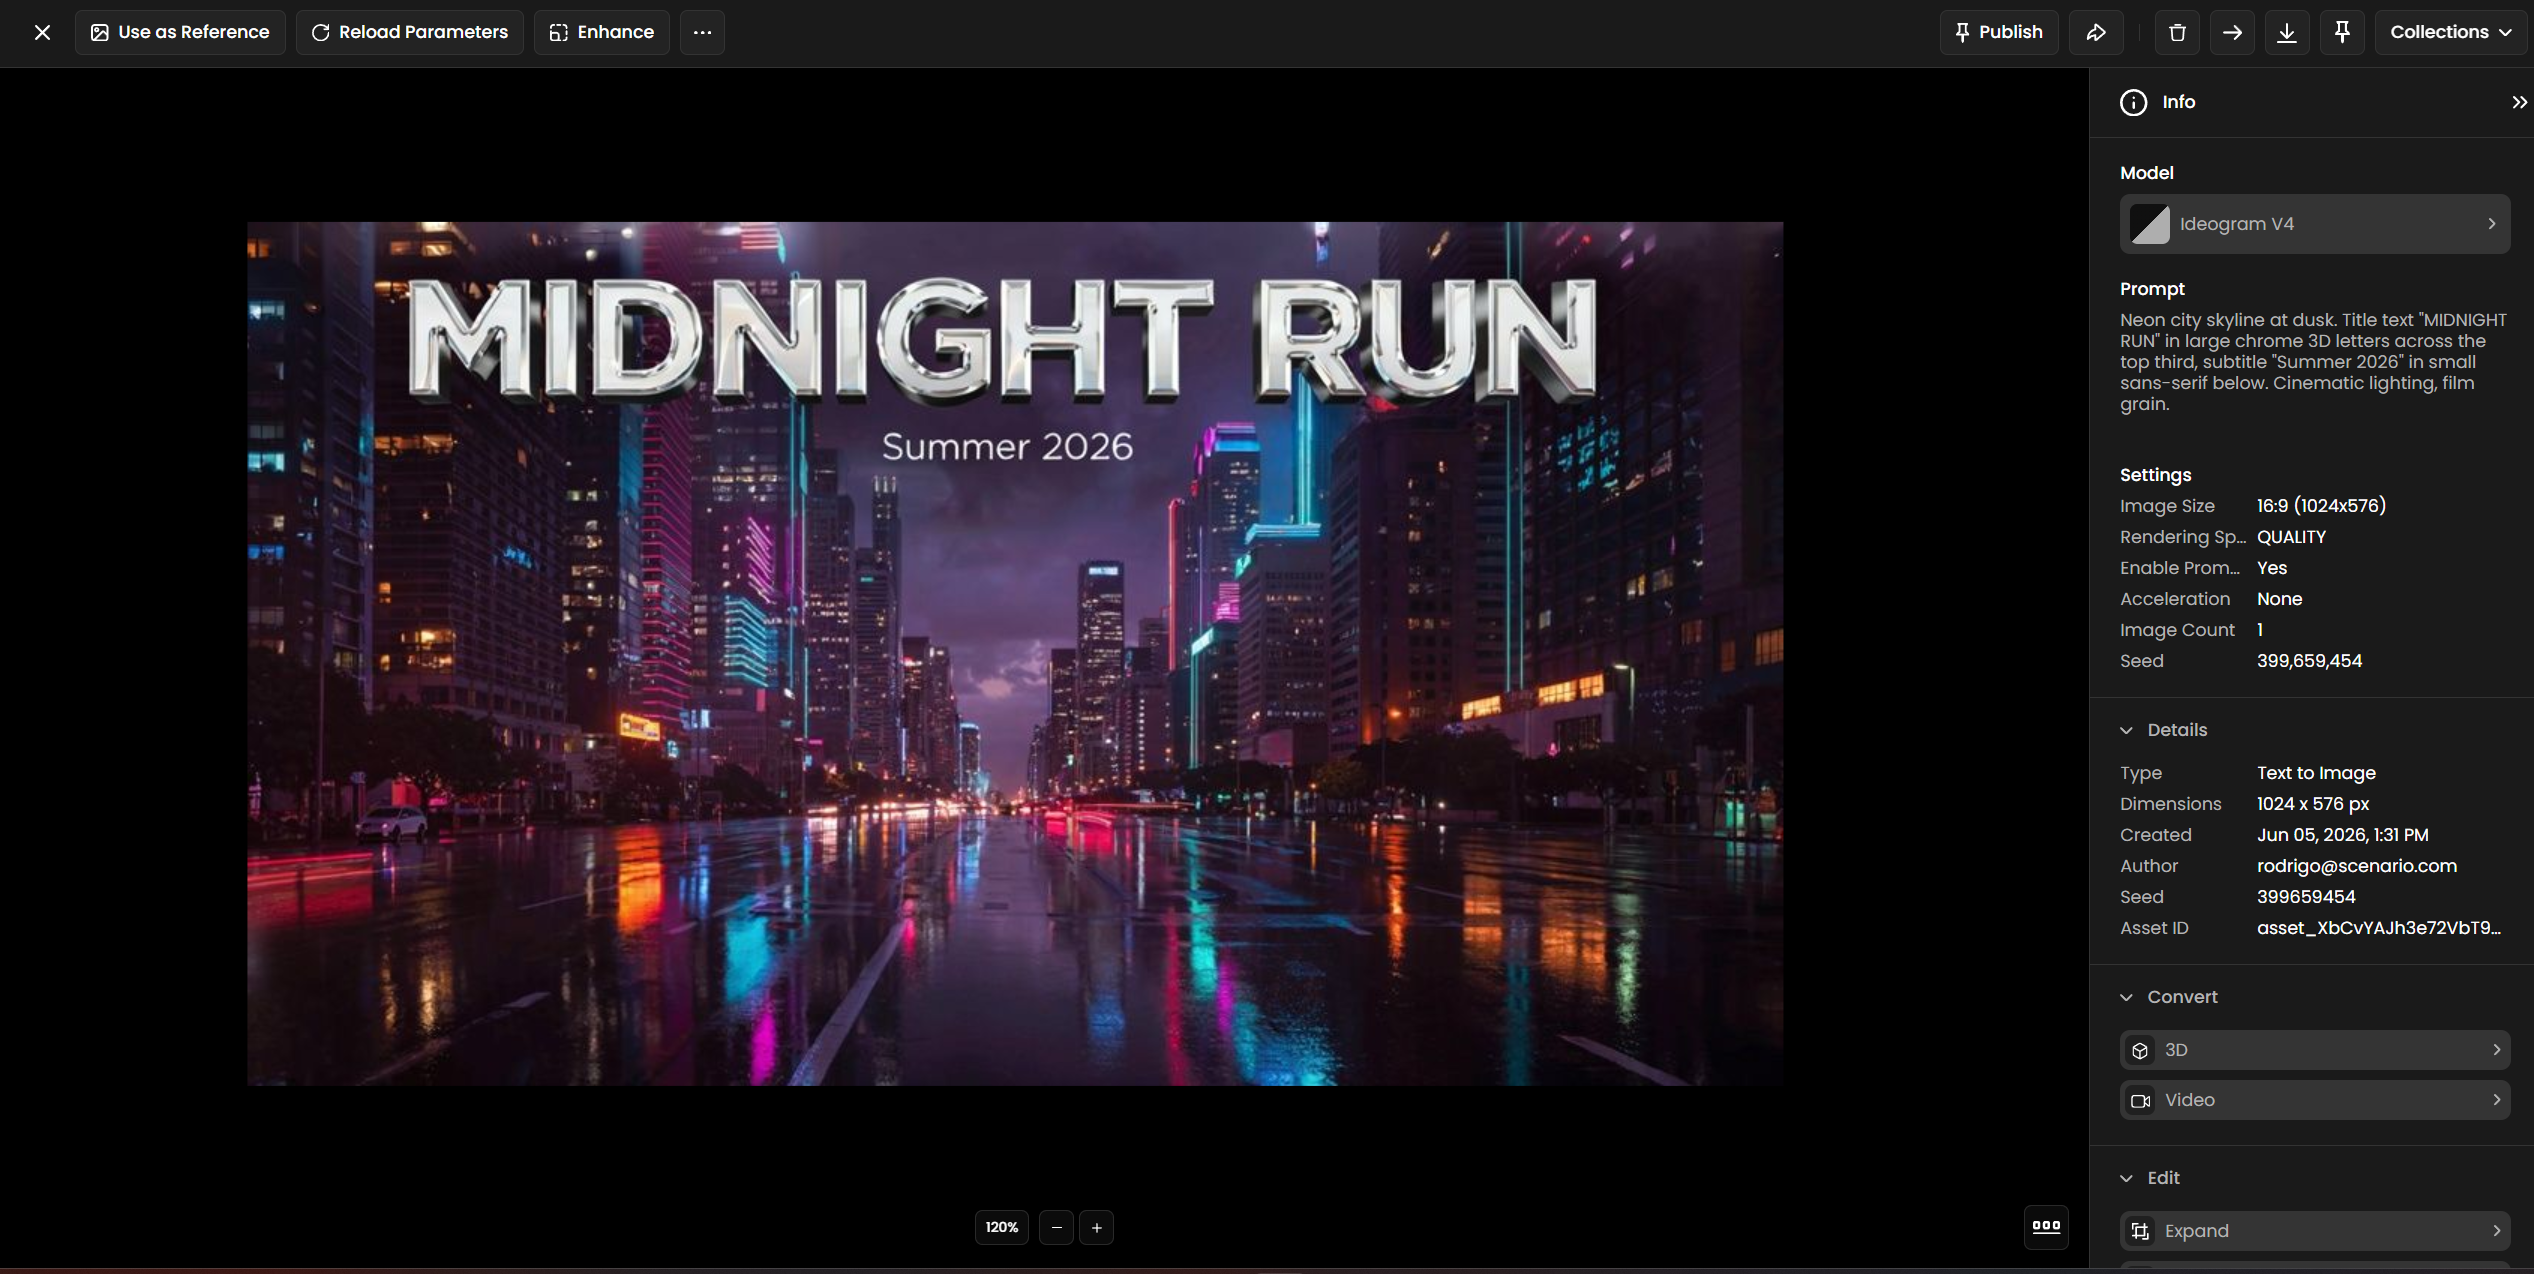Click the Settings section heading
Viewport: 2534px width, 1274px height.
pos(2155,475)
